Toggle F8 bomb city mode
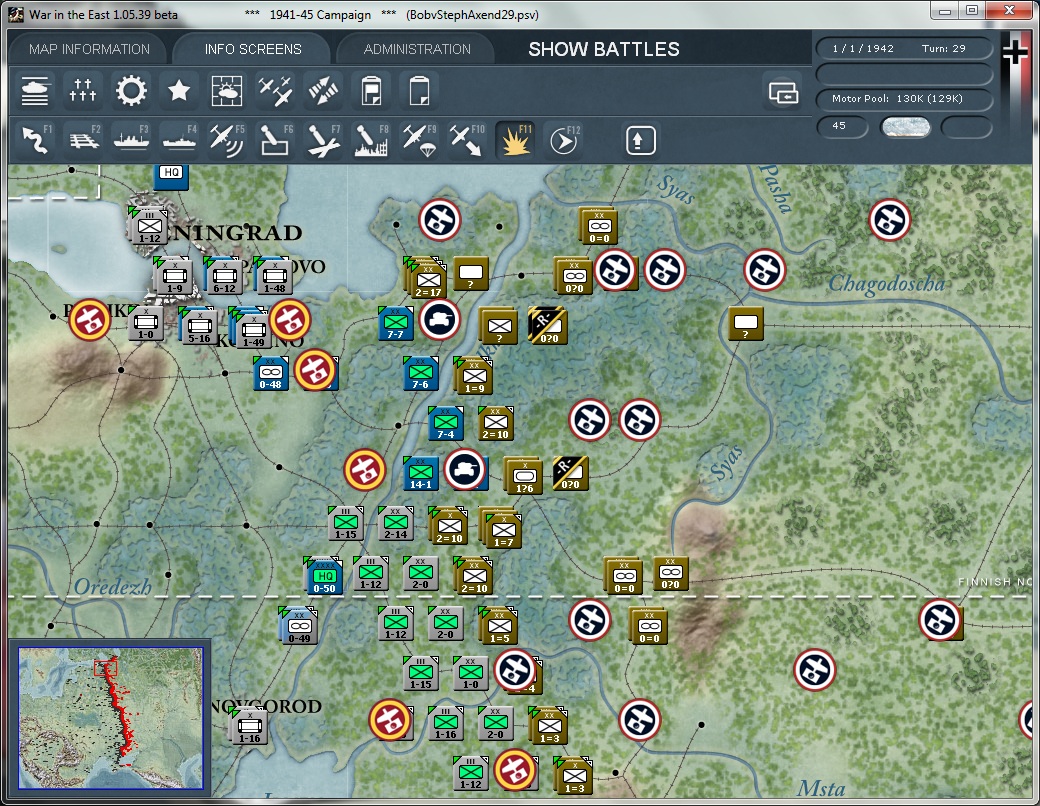1040x806 pixels. (x=371, y=140)
